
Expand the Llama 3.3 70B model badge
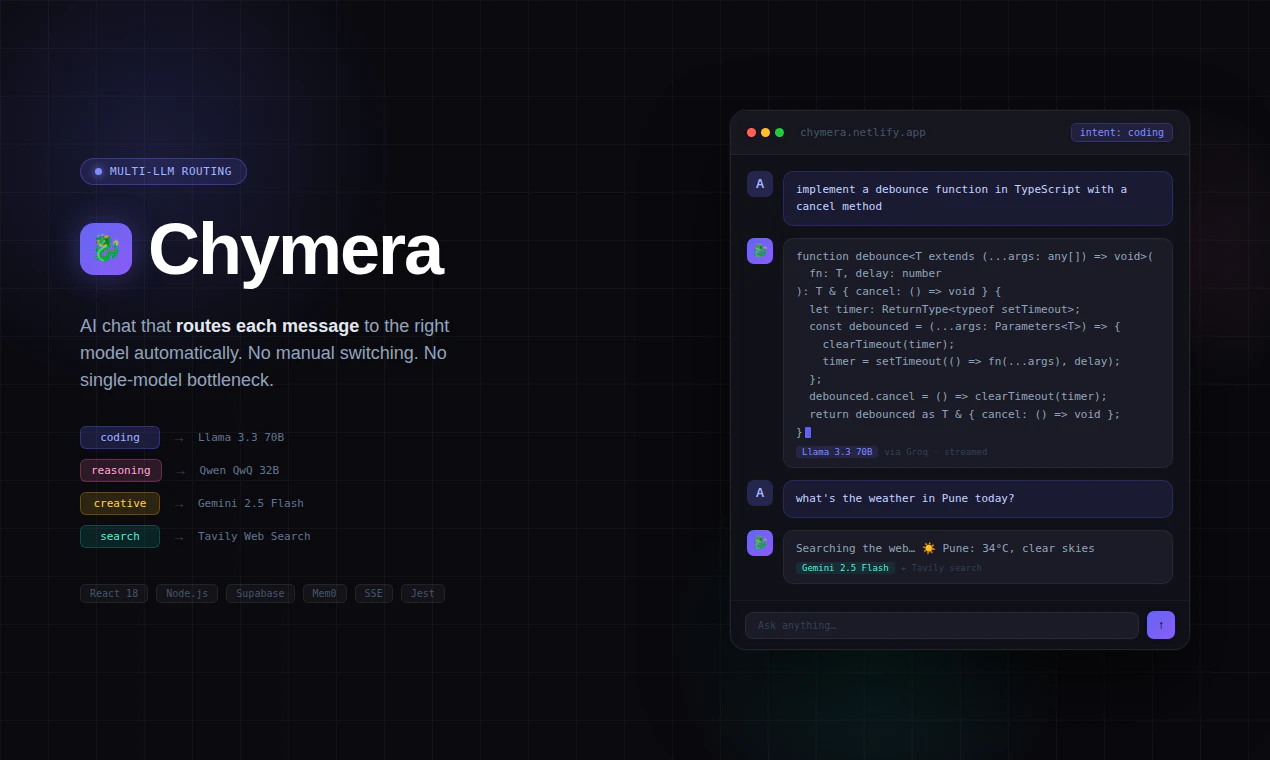point(836,451)
